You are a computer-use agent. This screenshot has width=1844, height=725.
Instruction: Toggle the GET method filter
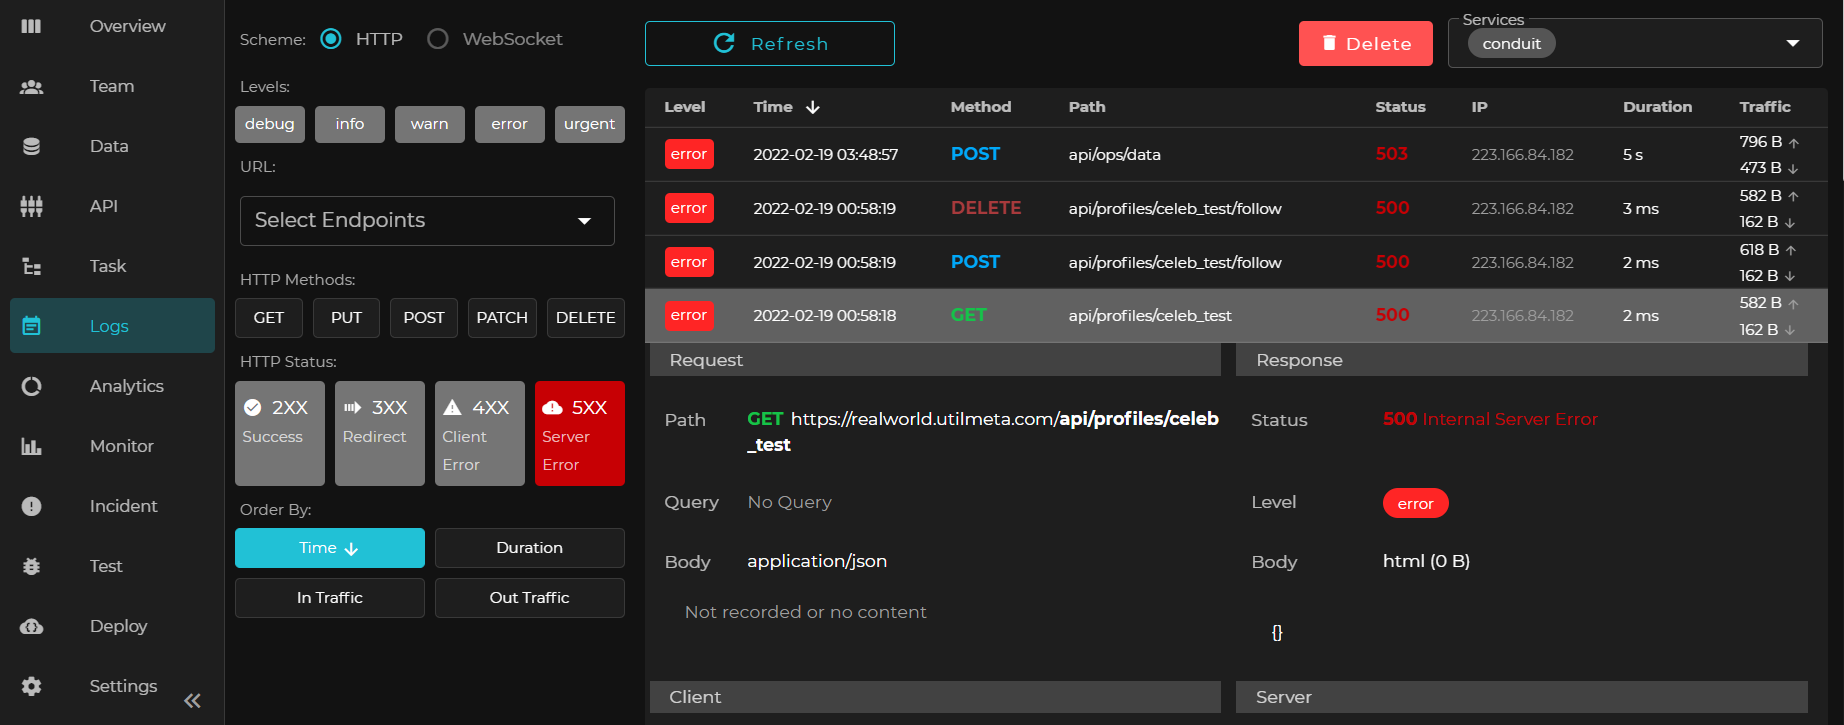click(269, 318)
